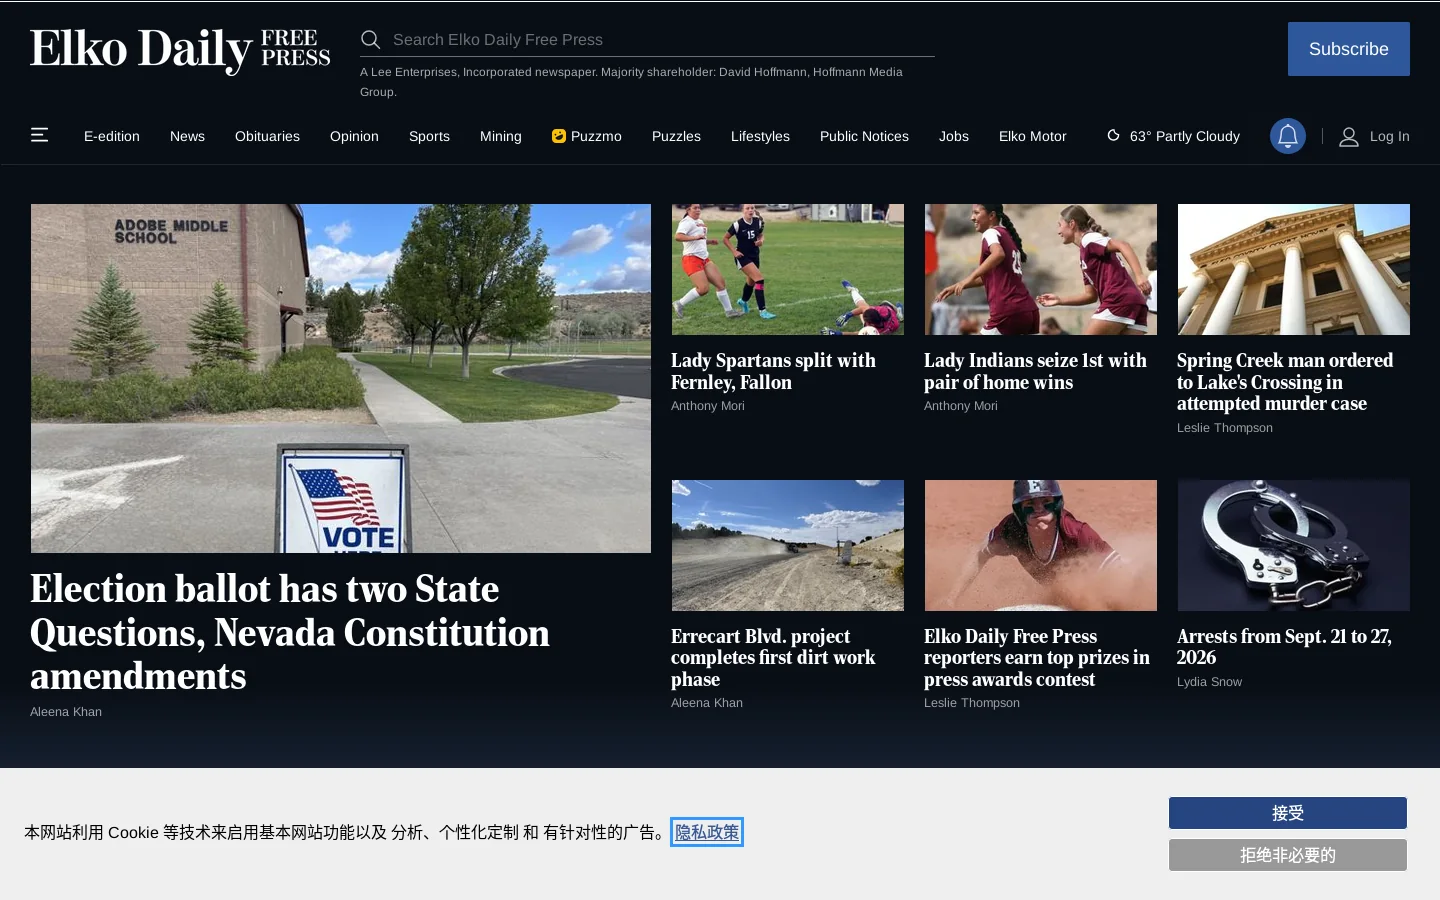The image size is (1440, 900).
Task: Open the Adobe Middle School vote photo
Action: click(341, 378)
